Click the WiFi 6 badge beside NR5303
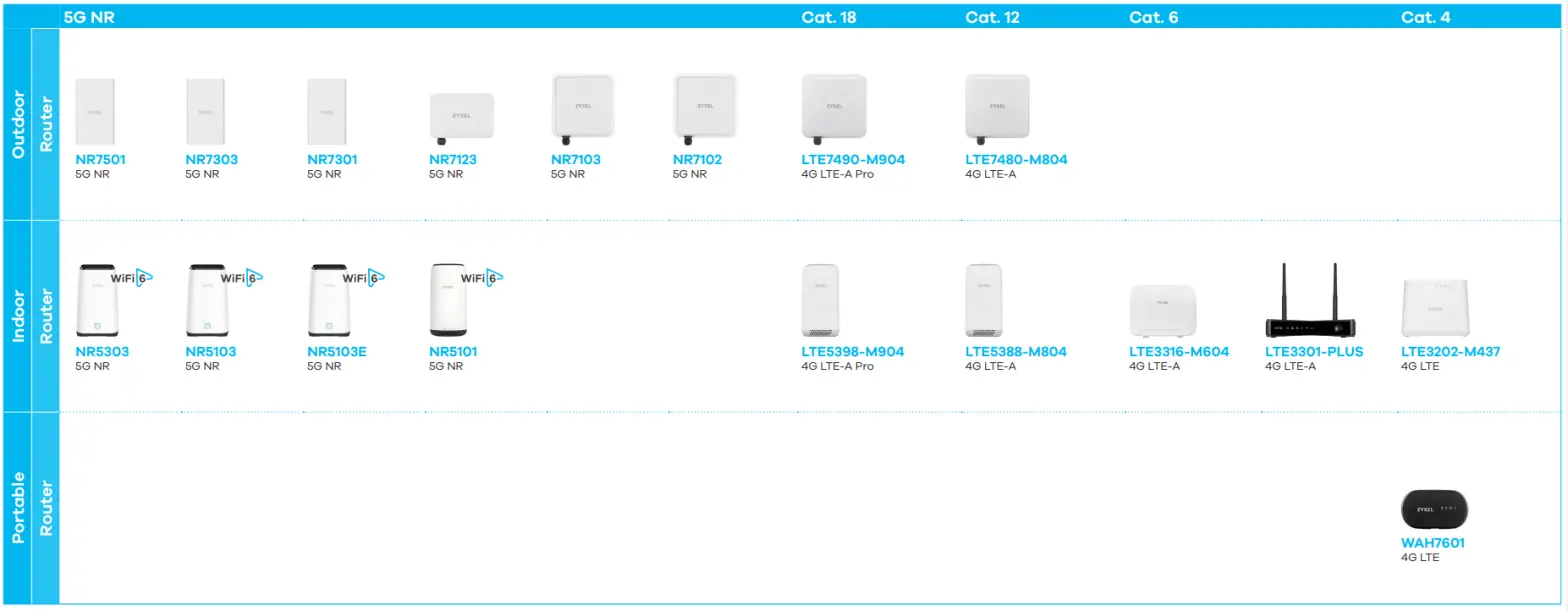The image size is (1568, 611). (x=131, y=278)
